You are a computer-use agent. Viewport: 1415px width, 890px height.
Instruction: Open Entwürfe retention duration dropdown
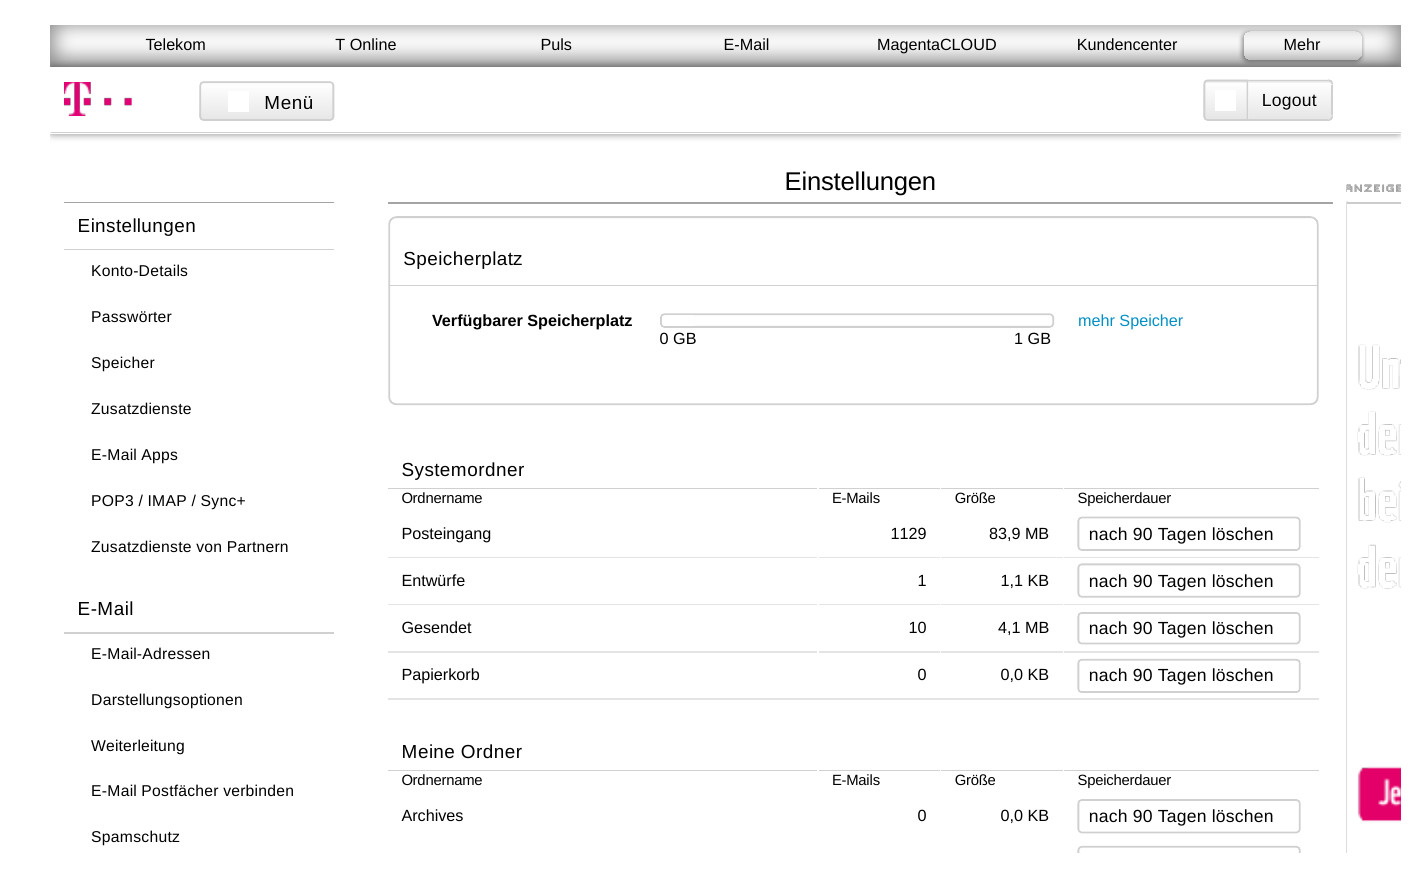point(1188,582)
